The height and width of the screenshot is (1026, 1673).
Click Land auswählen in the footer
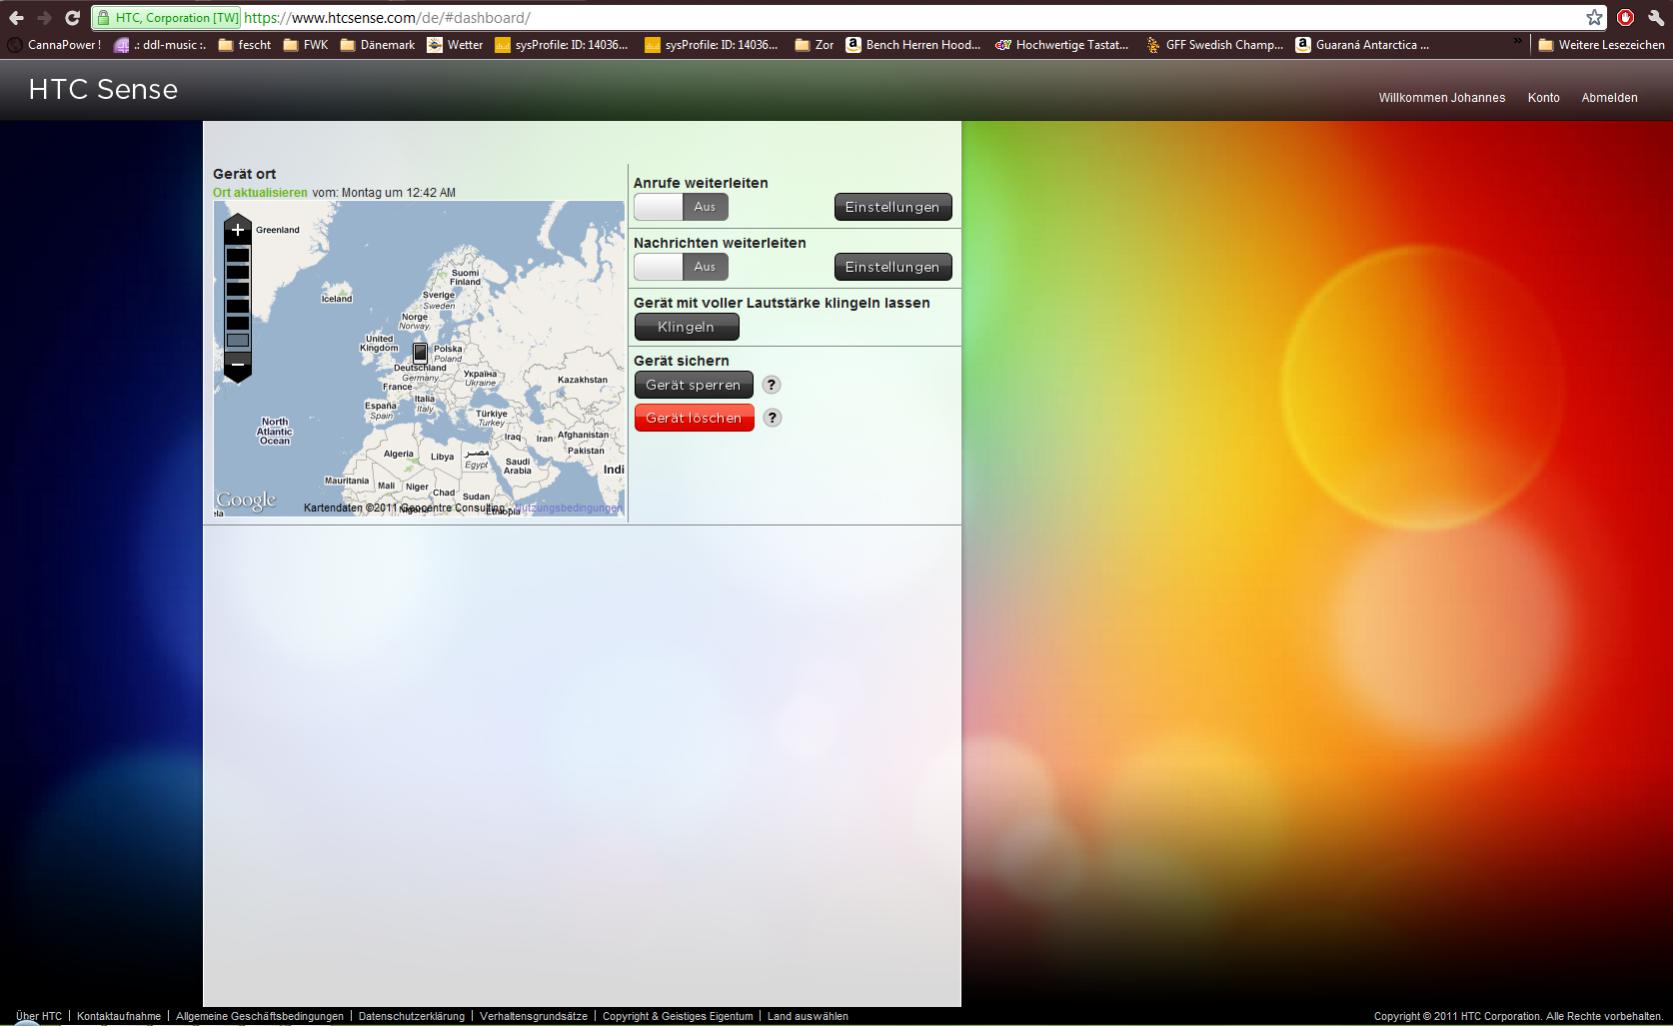click(808, 1016)
